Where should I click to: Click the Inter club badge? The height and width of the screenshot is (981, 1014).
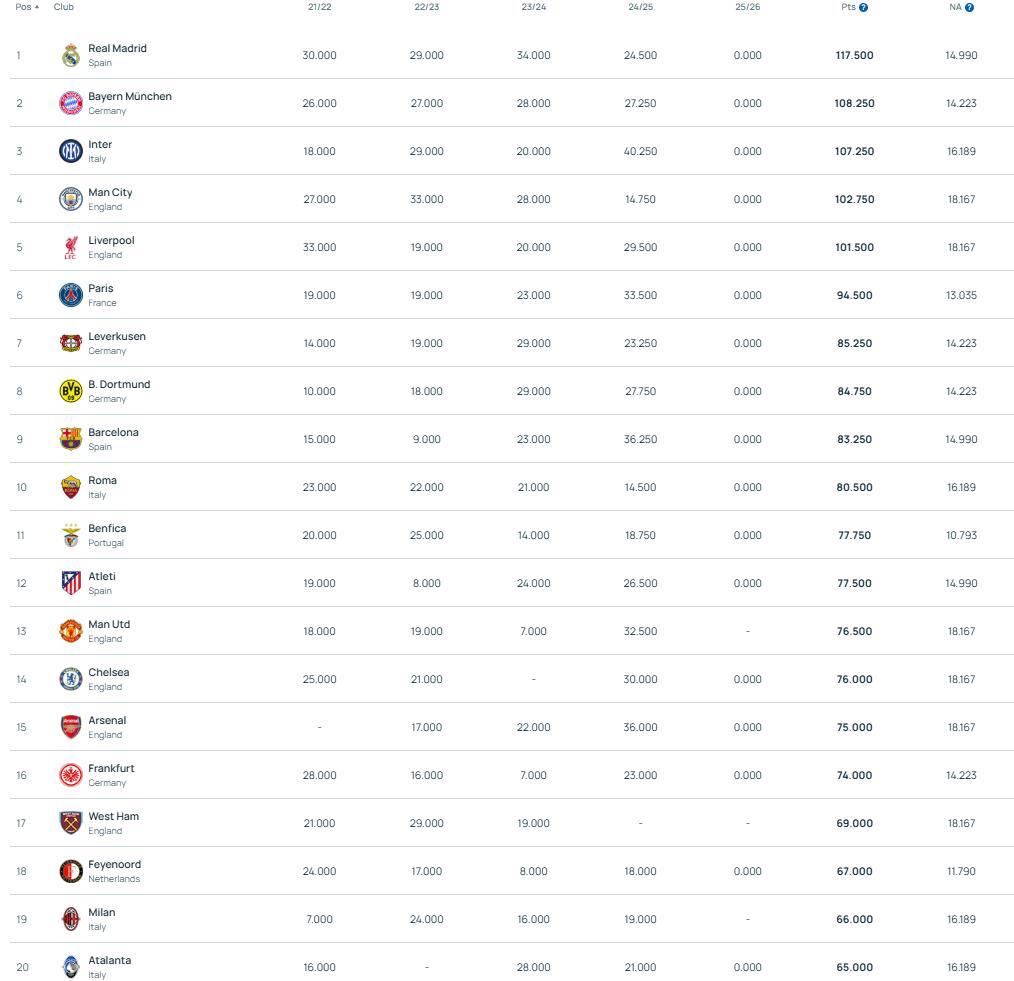[x=70, y=151]
